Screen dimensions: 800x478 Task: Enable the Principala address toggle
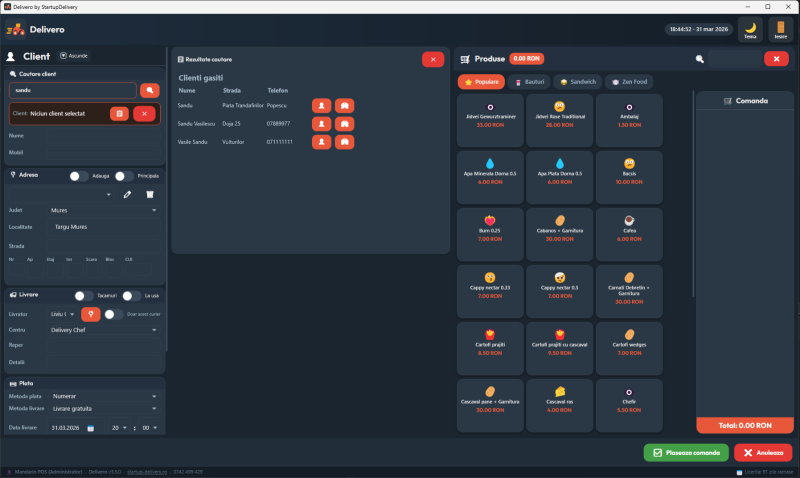point(124,176)
